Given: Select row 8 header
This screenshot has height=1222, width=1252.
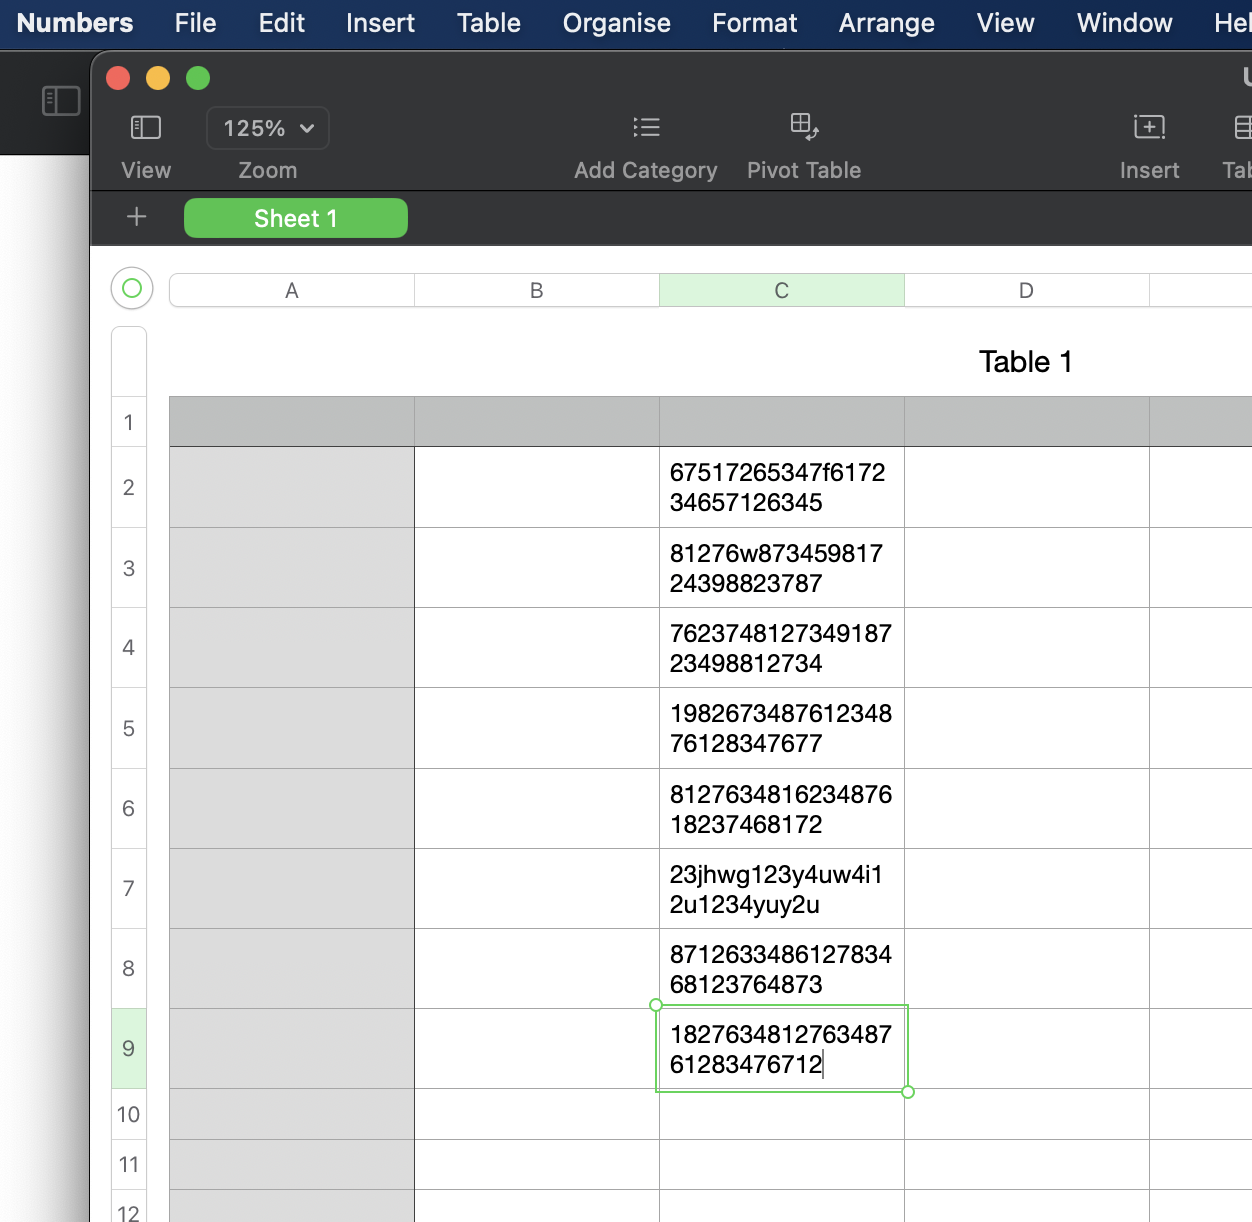Looking at the screenshot, I should point(129,968).
